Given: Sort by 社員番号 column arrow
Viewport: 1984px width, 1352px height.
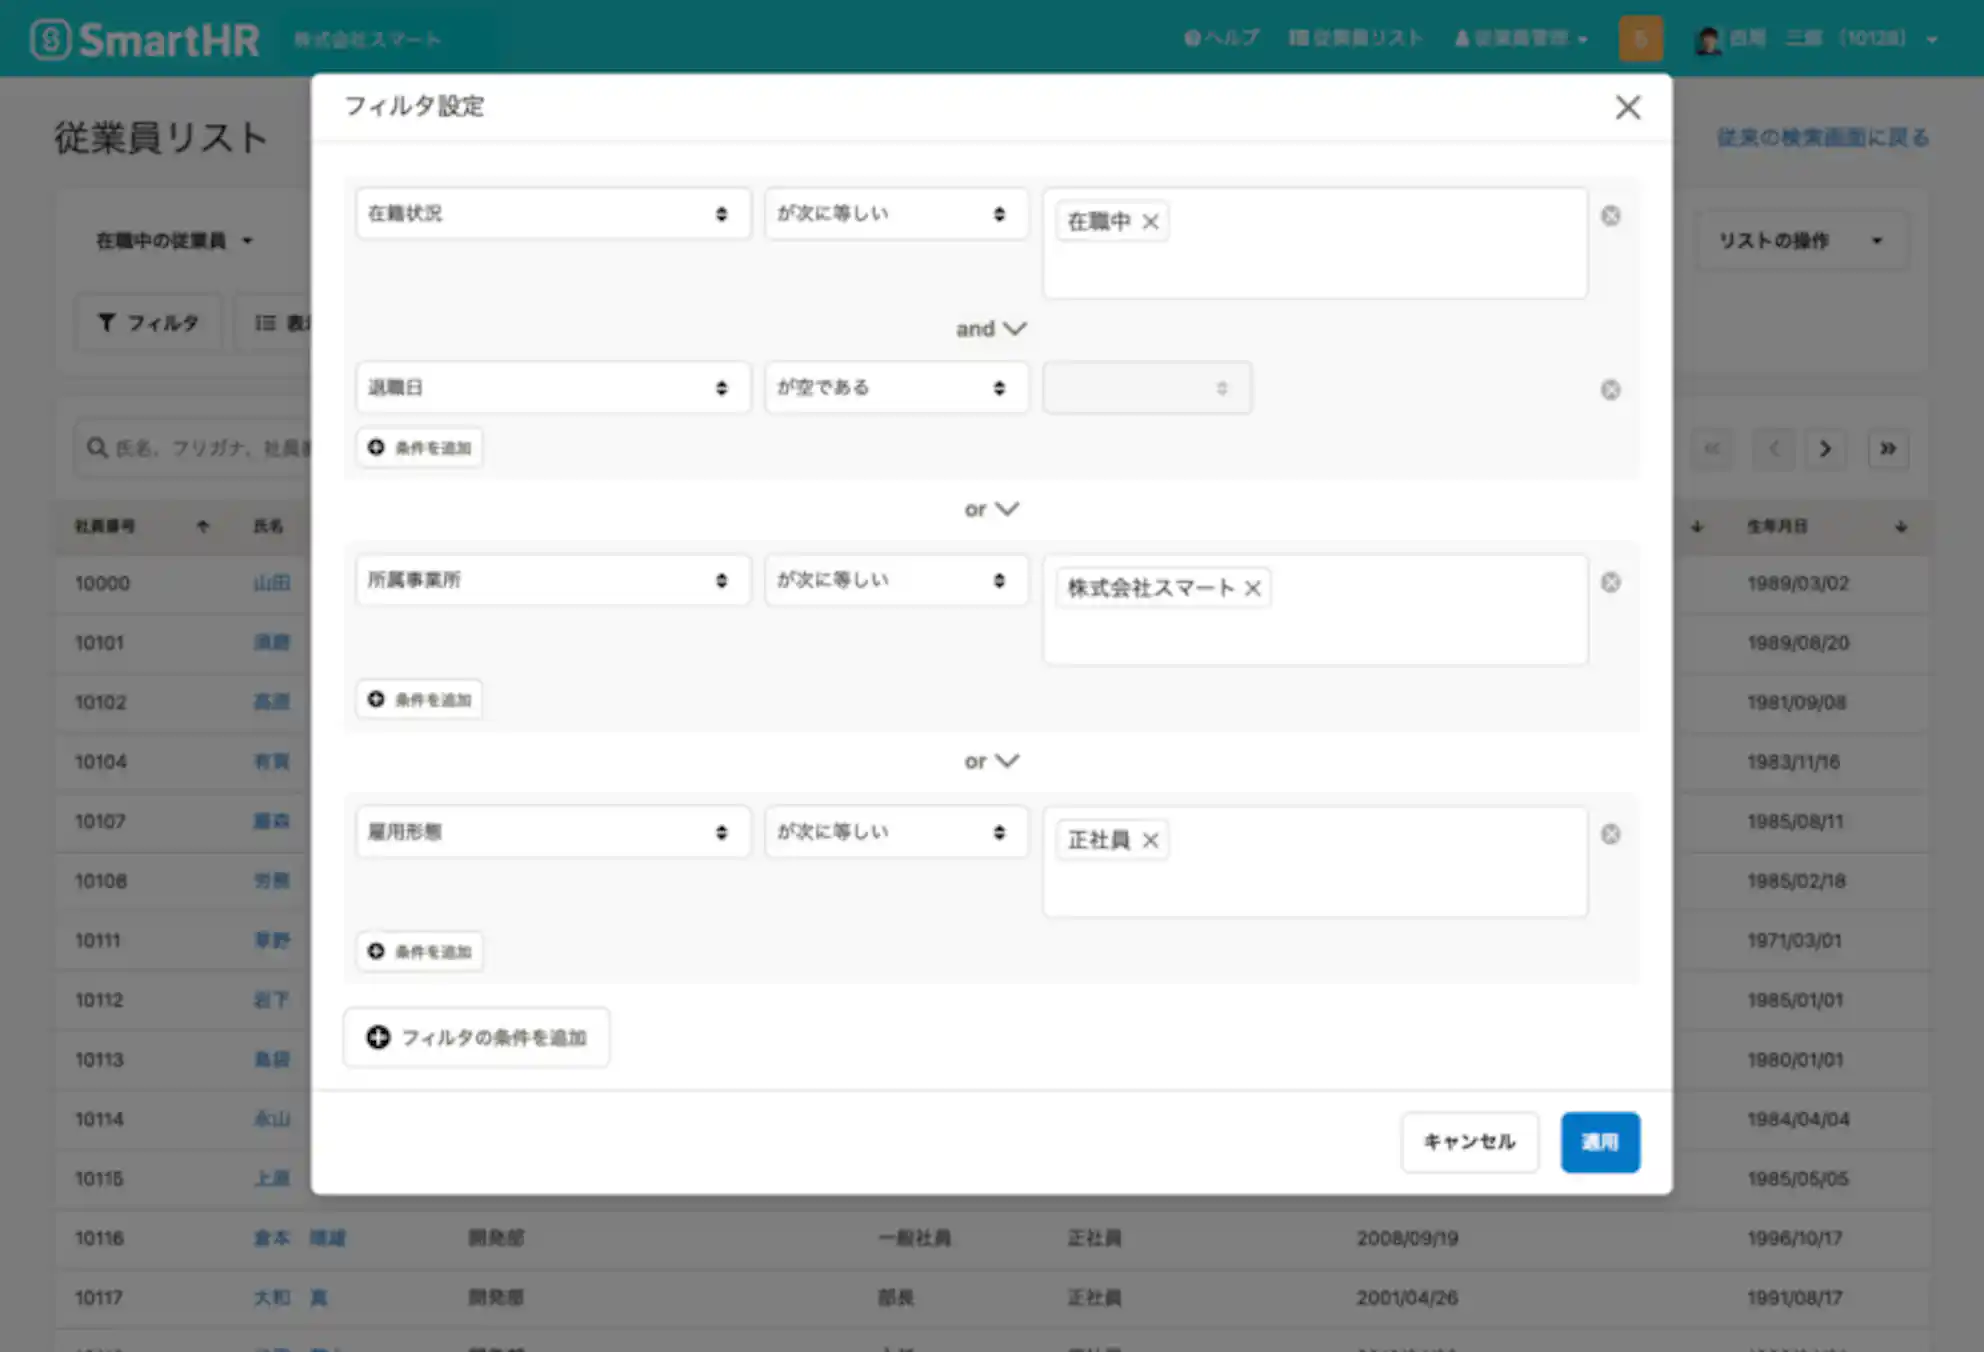Looking at the screenshot, I should [x=203, y=526].
